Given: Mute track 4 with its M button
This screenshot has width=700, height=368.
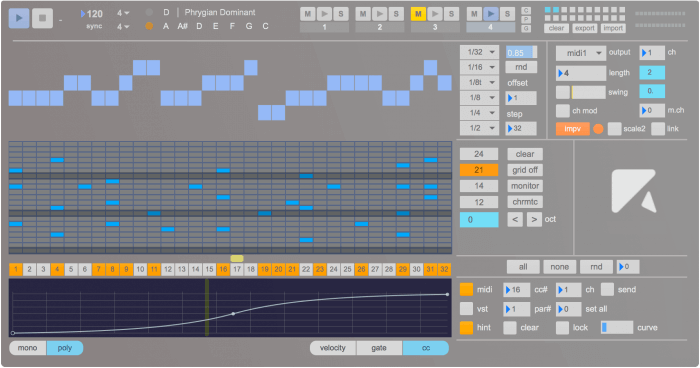Looking at the screenshot, I should click(474, 14).
